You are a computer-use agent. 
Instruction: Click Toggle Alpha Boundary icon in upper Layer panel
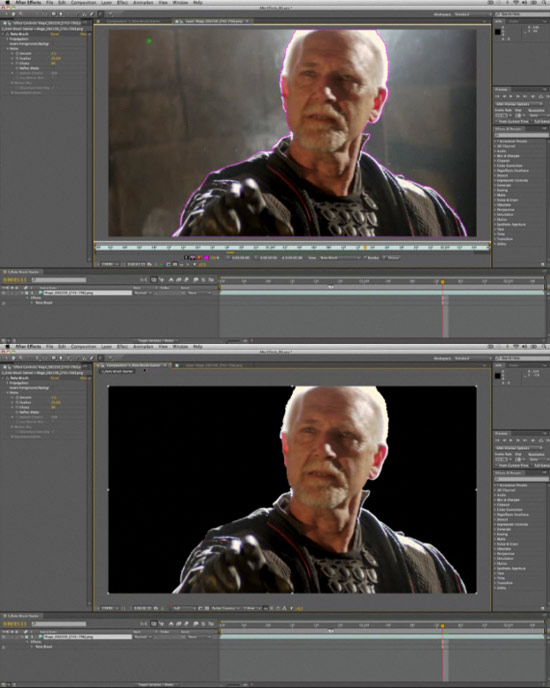[x=193, y=258]
